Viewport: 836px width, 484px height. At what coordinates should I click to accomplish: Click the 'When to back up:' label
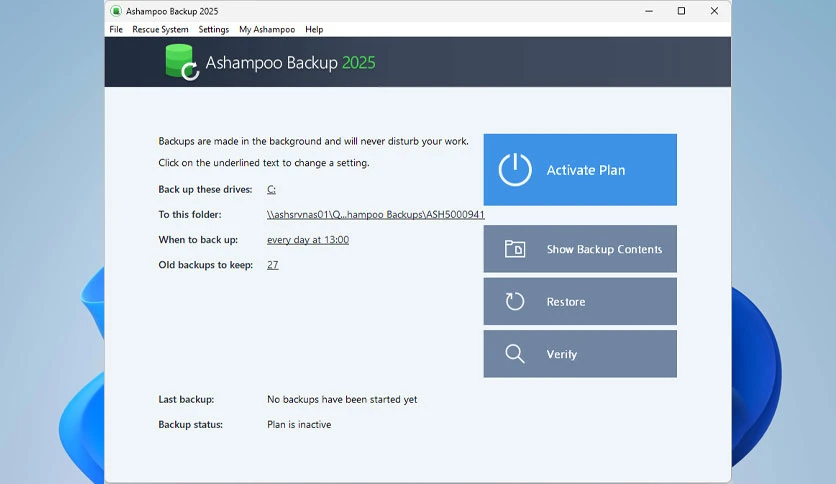click(198, 240)
